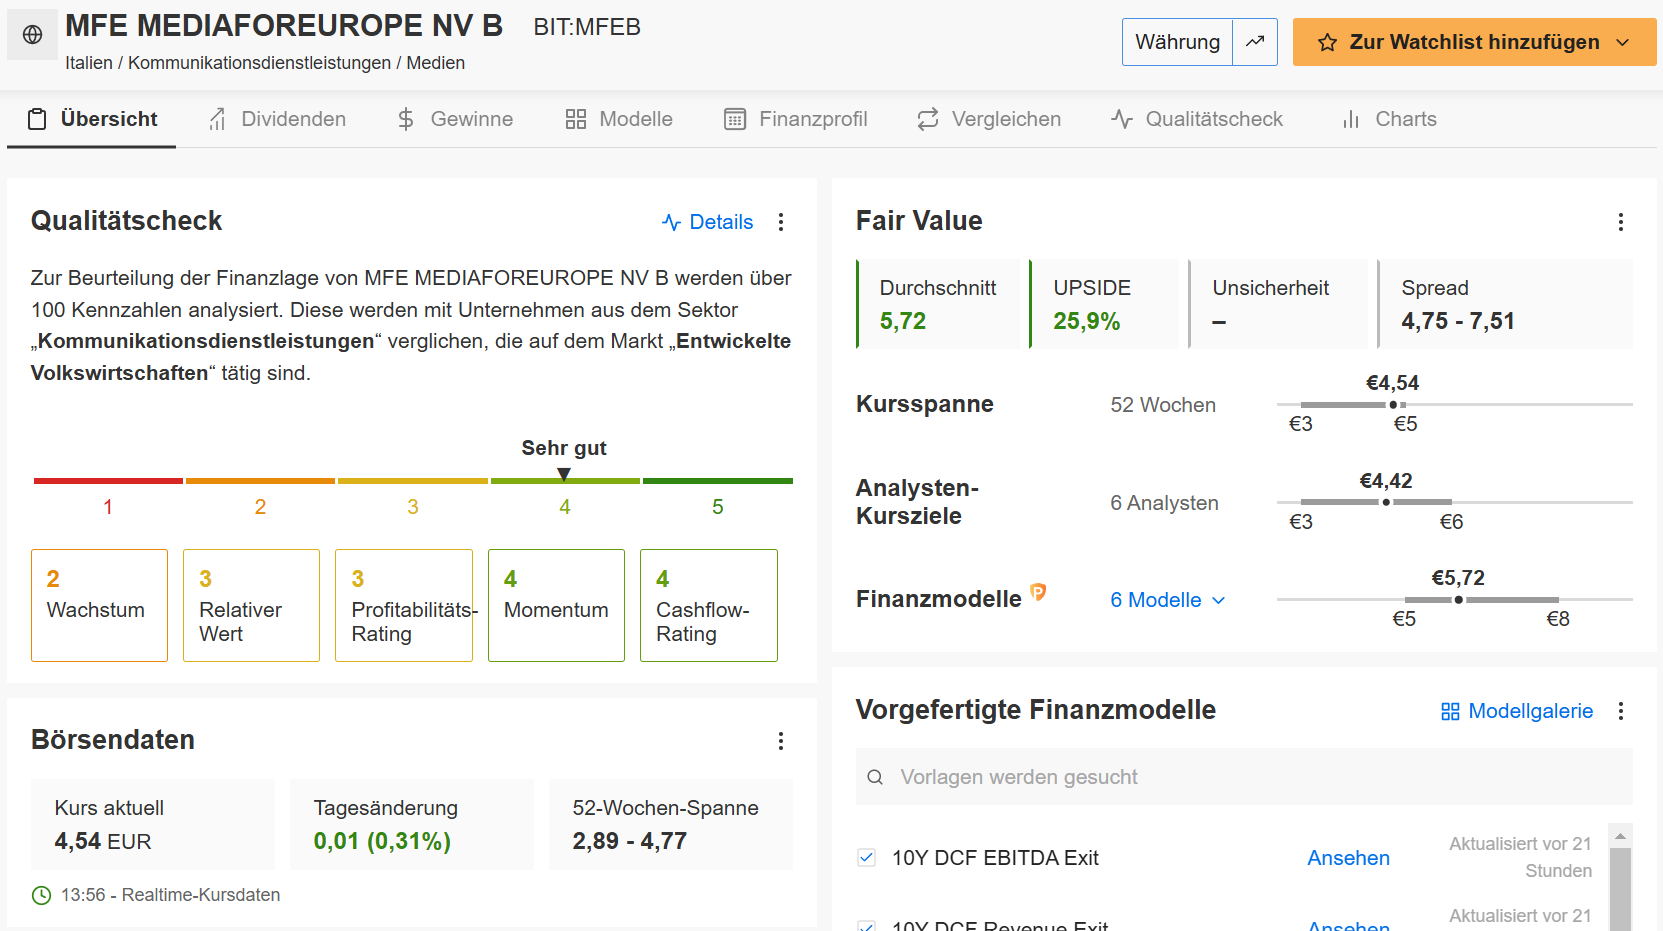
Task: Click Zur Watchlist hinzufügen button
Action: click(x=1474, y=42)
